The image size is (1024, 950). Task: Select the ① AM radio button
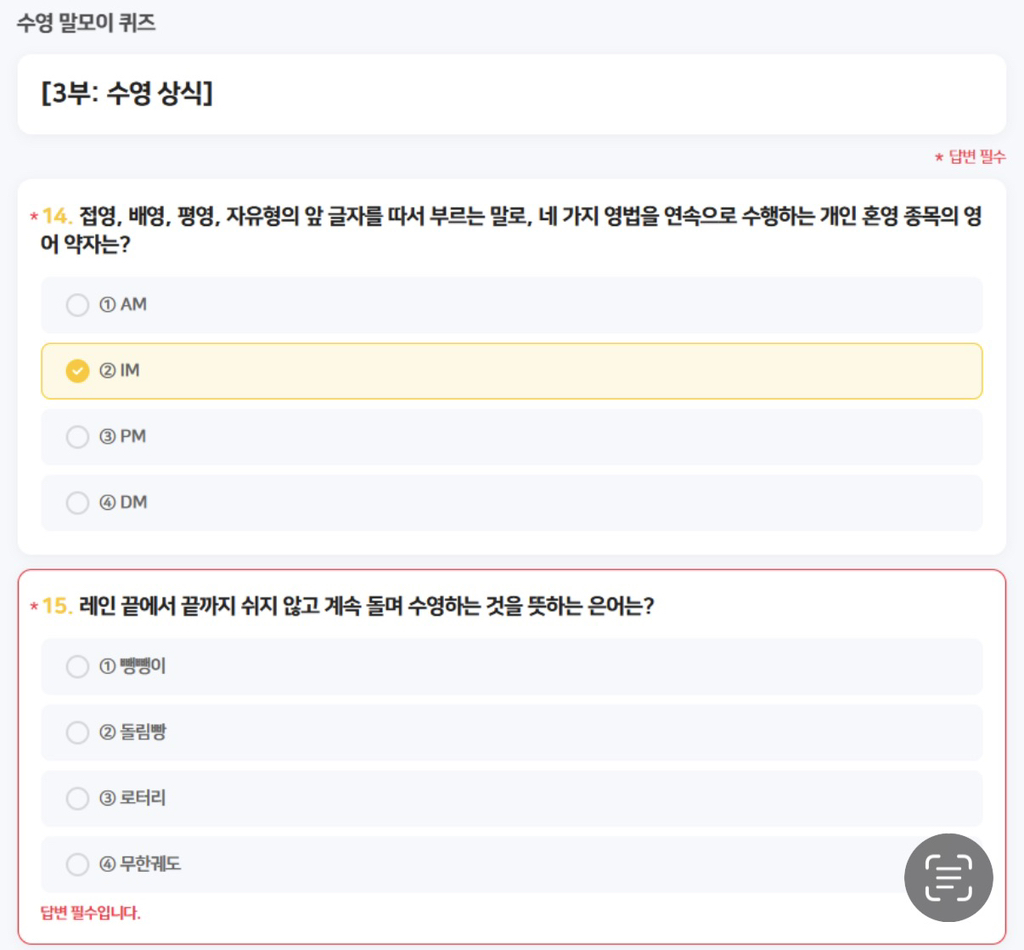(x=77, y=305)
